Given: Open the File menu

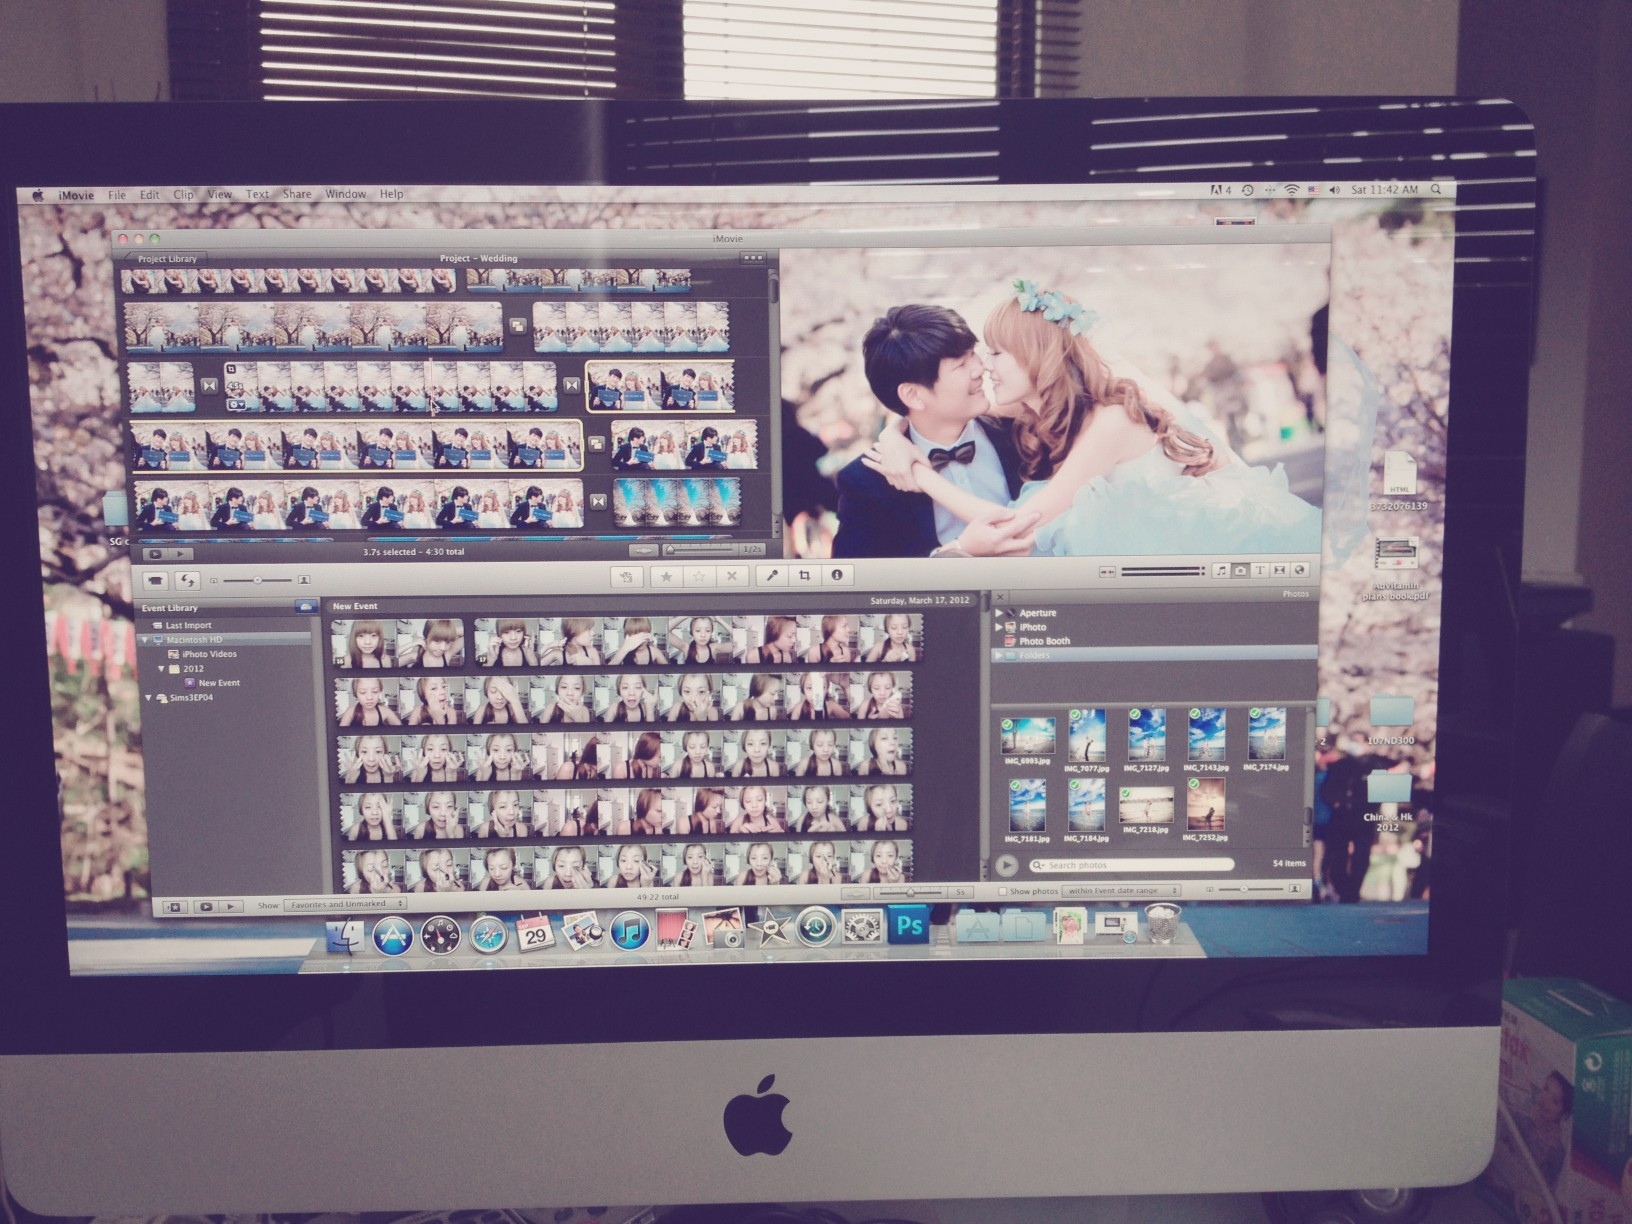Looking at the screenshot, I should (117, 195).
